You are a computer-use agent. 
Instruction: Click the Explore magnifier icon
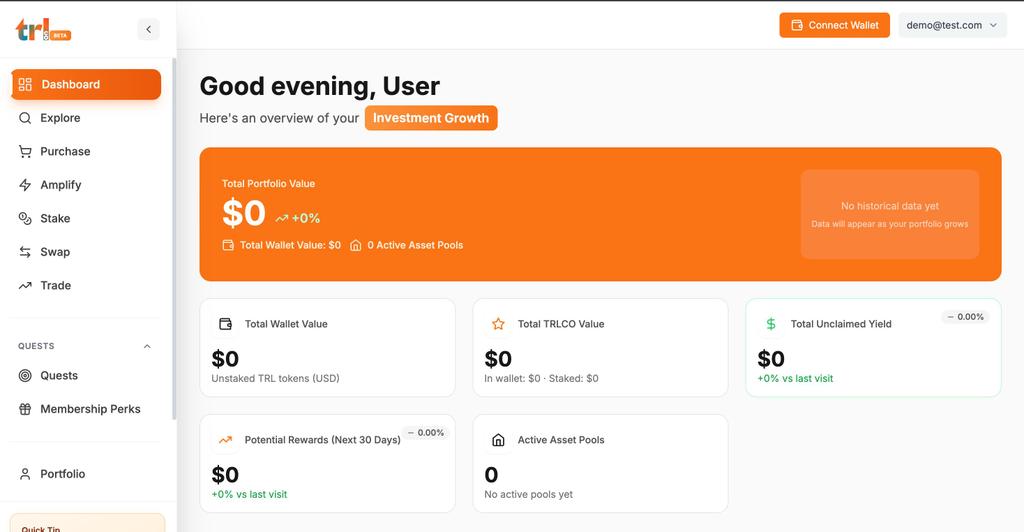coord(25,118)
